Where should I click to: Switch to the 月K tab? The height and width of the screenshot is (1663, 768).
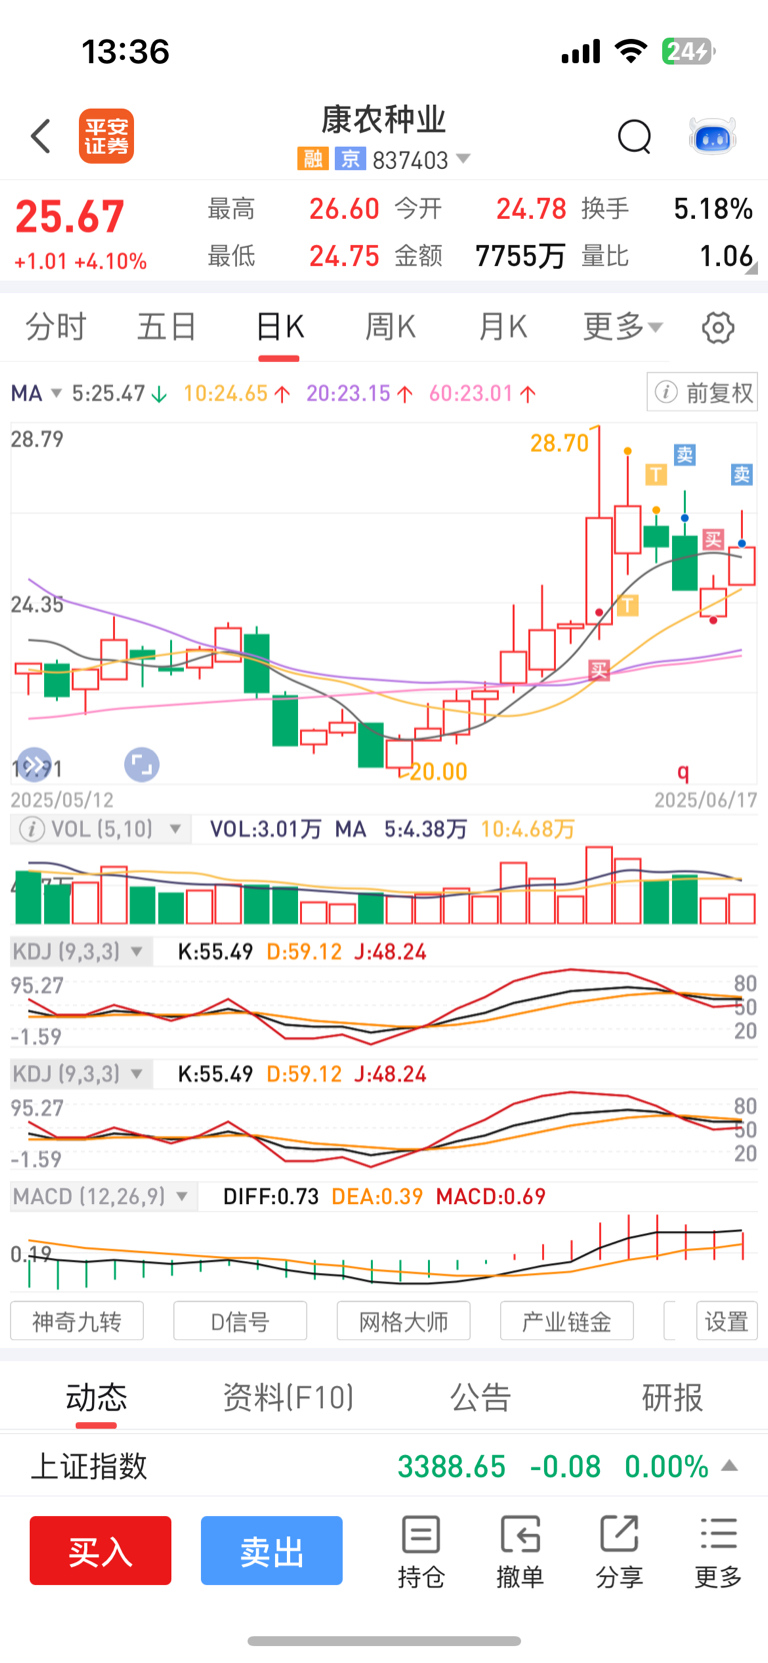(503, 327)
